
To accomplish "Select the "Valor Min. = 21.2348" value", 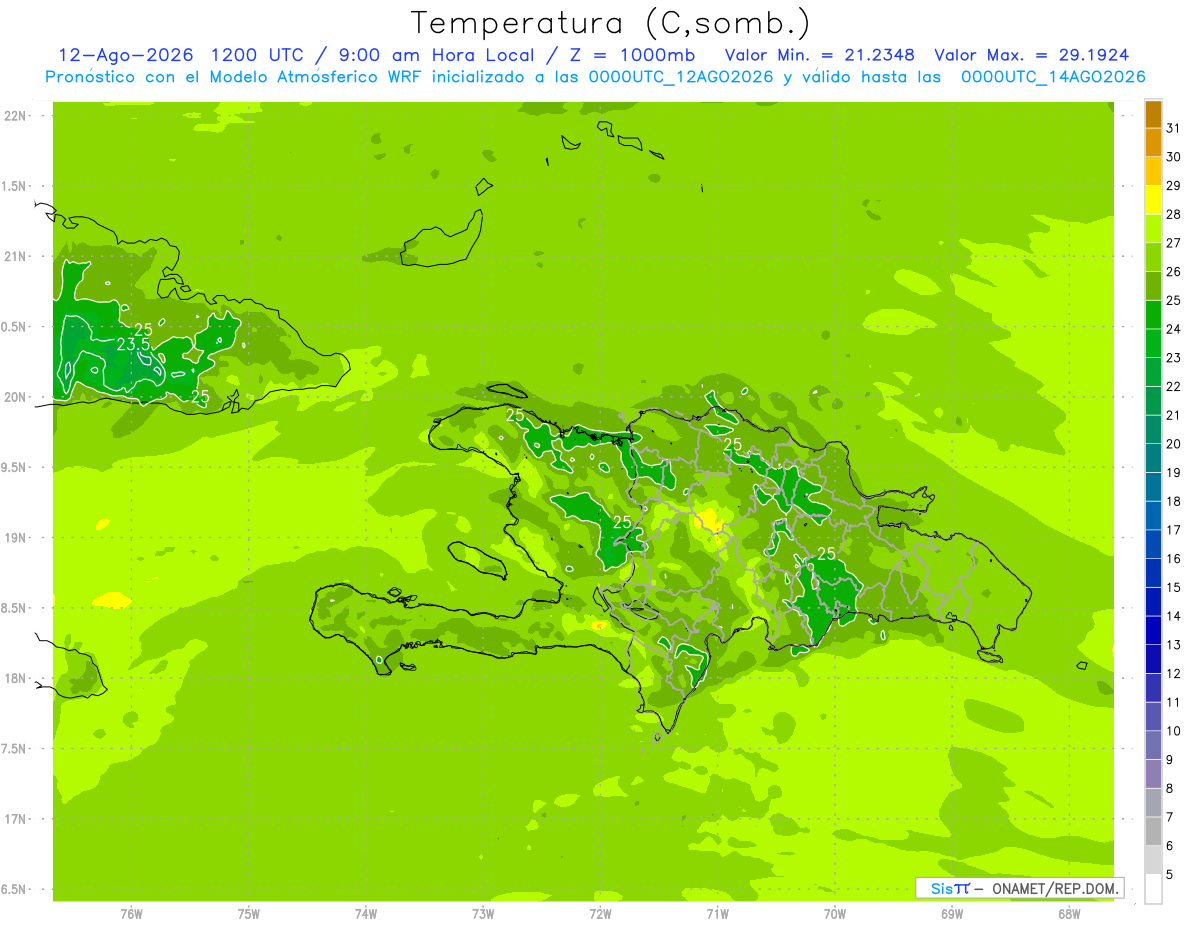I will pyautogui.click(x=820, y=55).
